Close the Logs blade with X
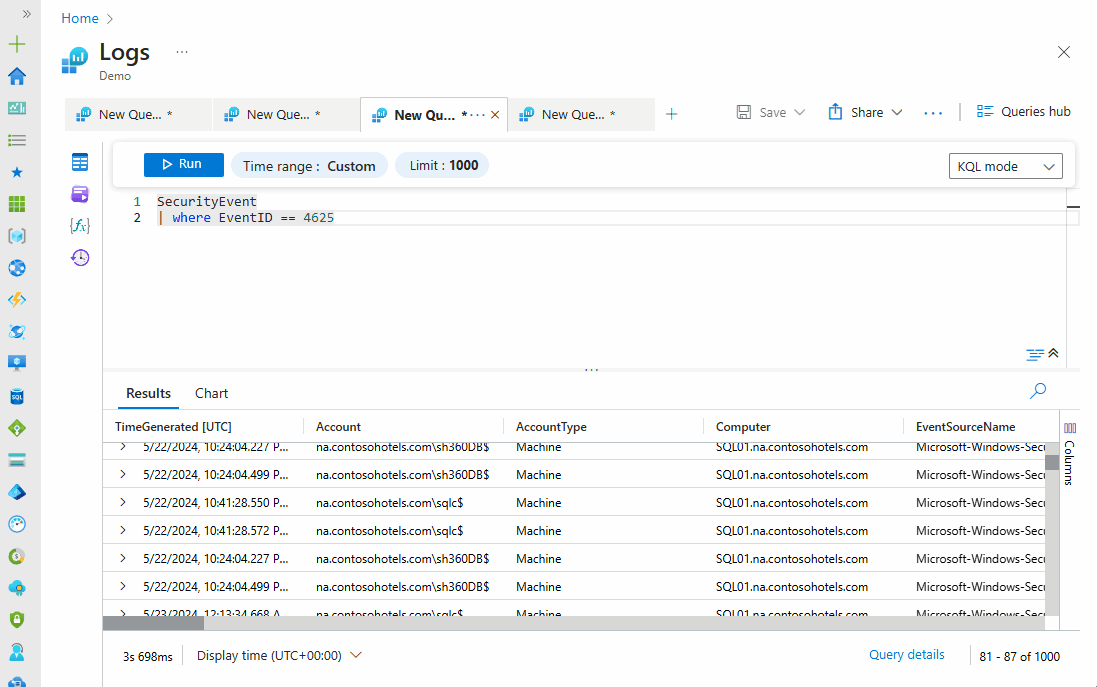This screenshot has width=1097, height=687. coord(1063,52)
